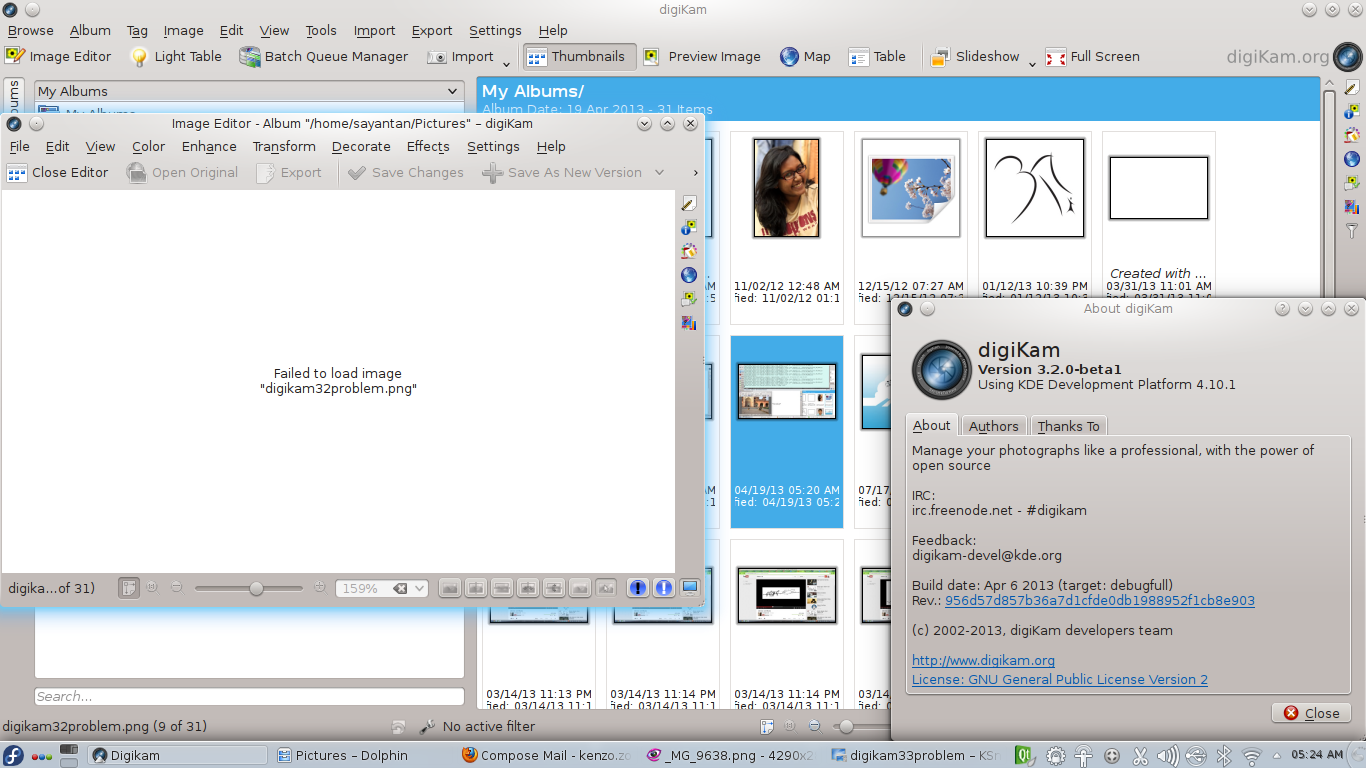Image resolution: width=1366 pixels, height=768 pixels.
Task: Open the GNU General Public License link
Action: (x=1059, y=680)
